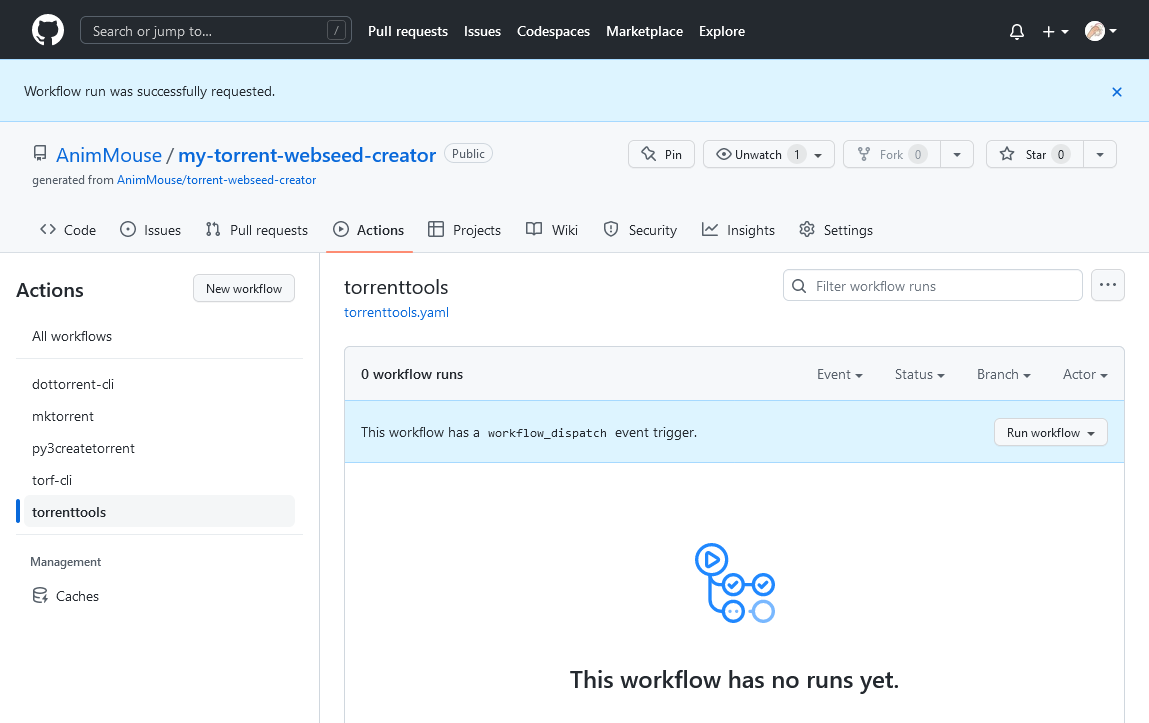Open repository Settings tab
1149x723 pixels.
click(x=835, y=230)
